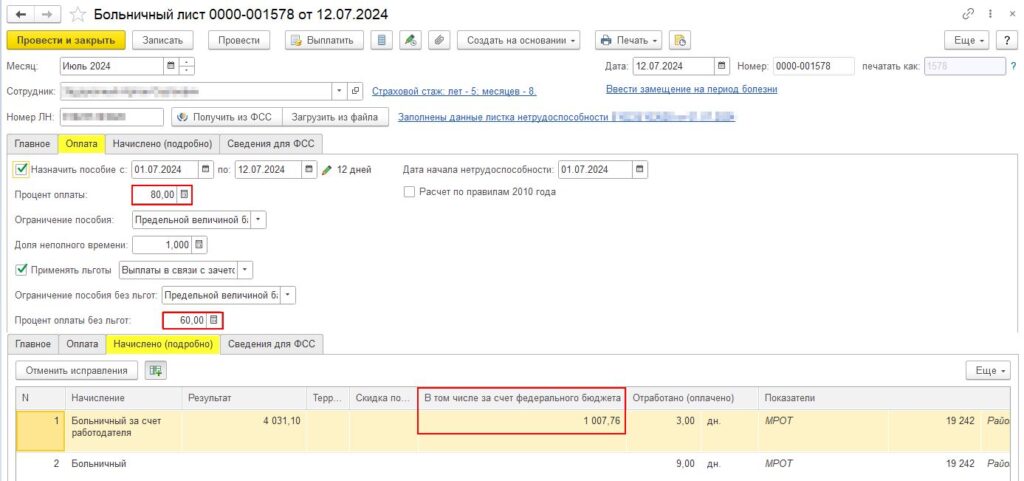The width and height of the screenshot is (1024, 481).
Task: Open the lower Оплата tab
Action: 82,344
